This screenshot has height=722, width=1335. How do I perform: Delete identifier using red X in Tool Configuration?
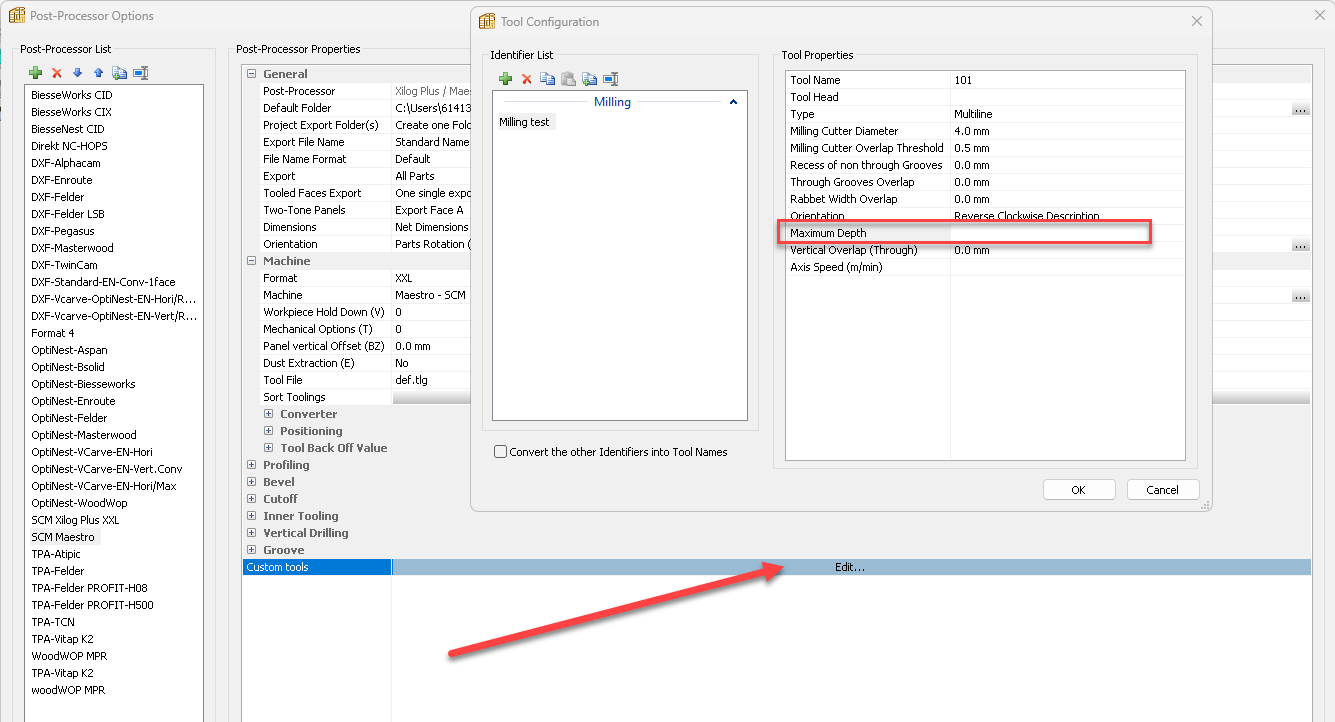pyautogui.click(x=526, y=79)
